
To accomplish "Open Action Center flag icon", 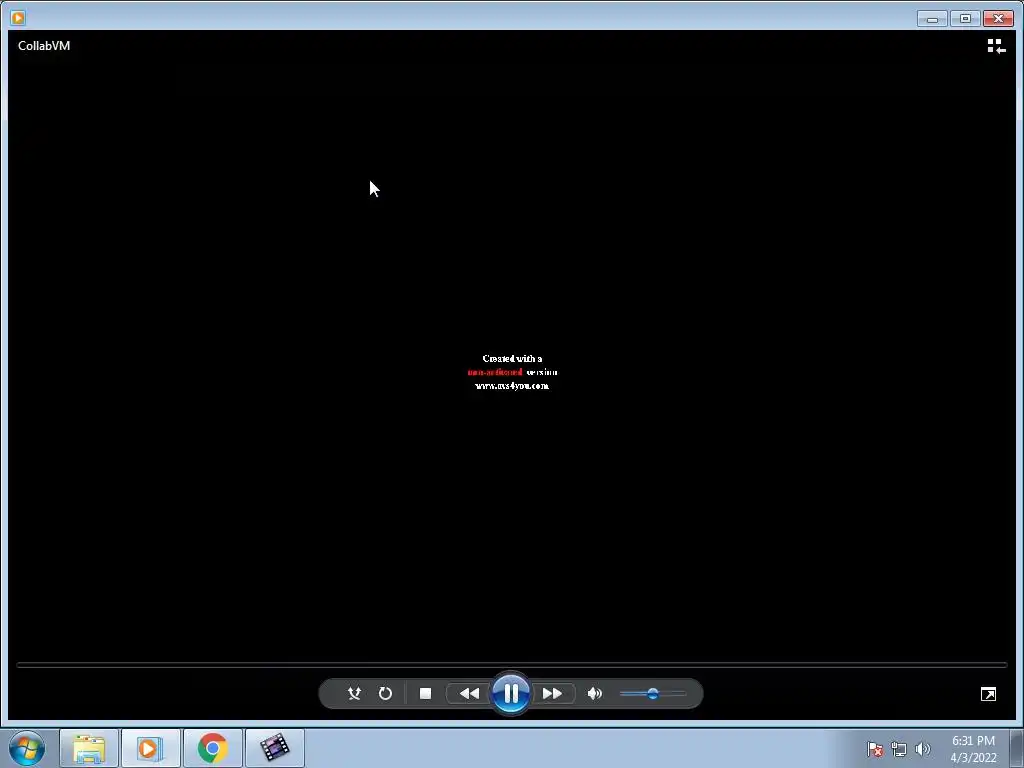I will coord(874,749).
